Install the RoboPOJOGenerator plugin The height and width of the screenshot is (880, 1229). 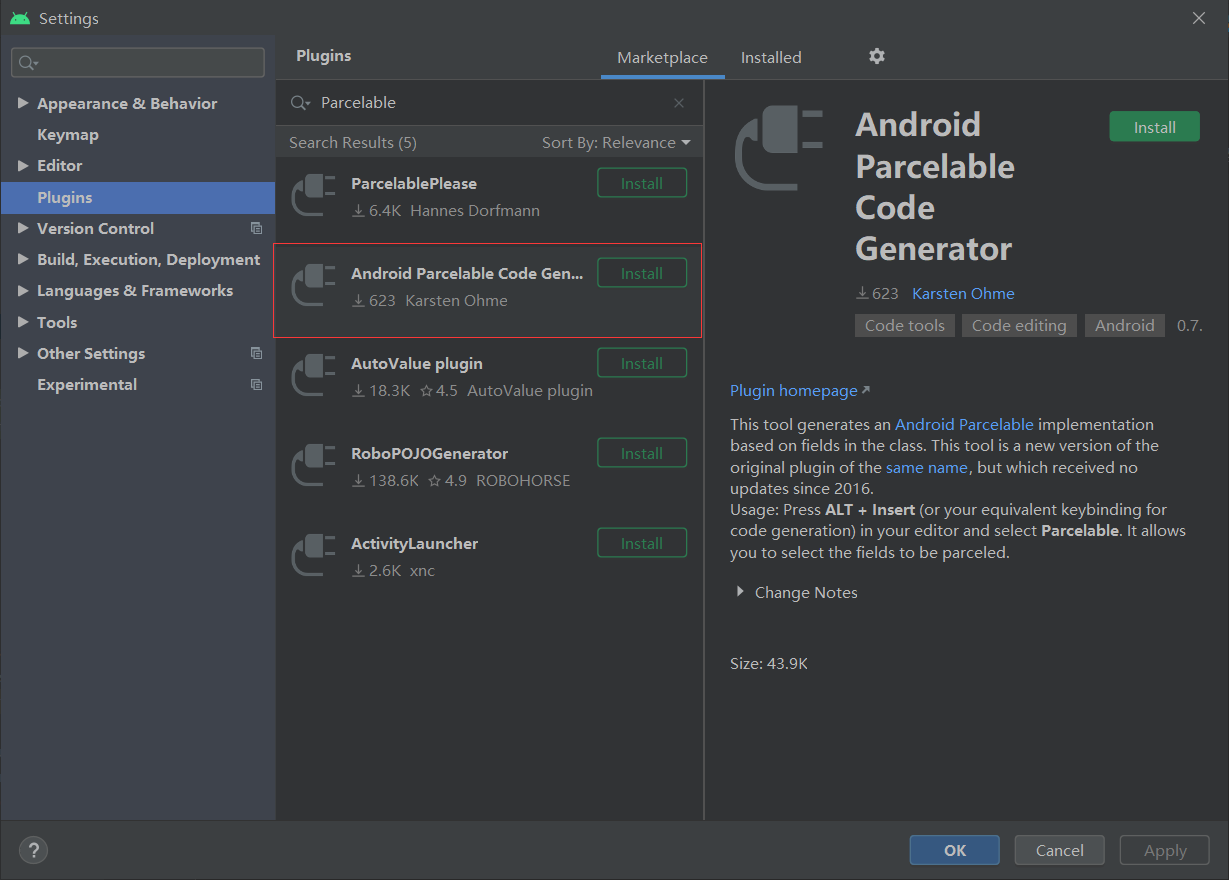click(642, 453)
